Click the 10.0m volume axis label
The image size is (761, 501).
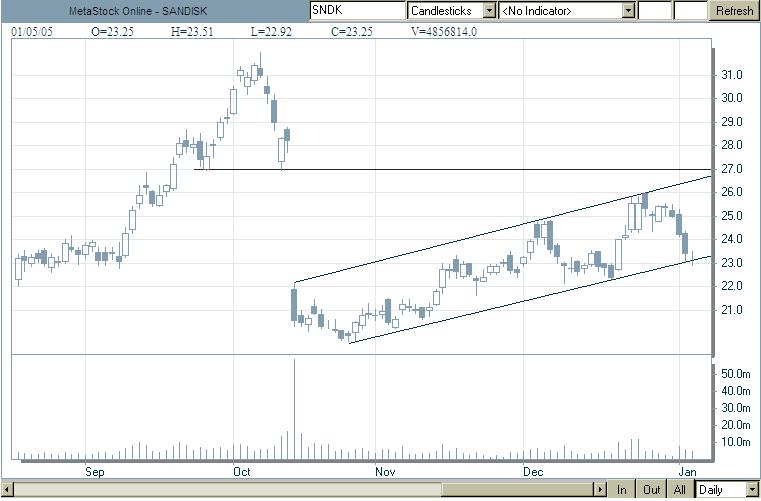736,442
